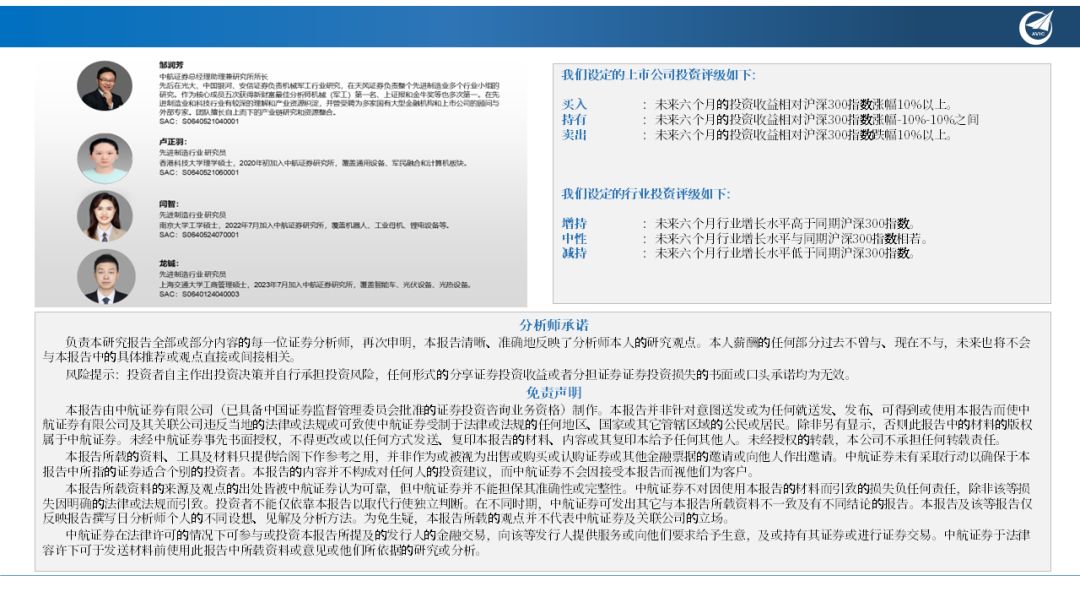This screenshot has width=1080, height=608.
Task: Click SAC code S0640521040001
Action: (x=199, y=121)
